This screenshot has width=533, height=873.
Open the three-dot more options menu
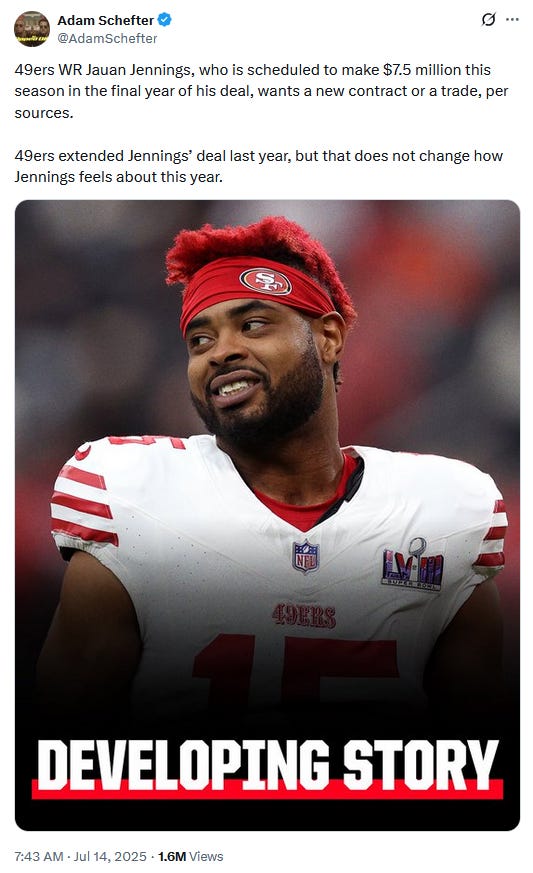(512, 20)
